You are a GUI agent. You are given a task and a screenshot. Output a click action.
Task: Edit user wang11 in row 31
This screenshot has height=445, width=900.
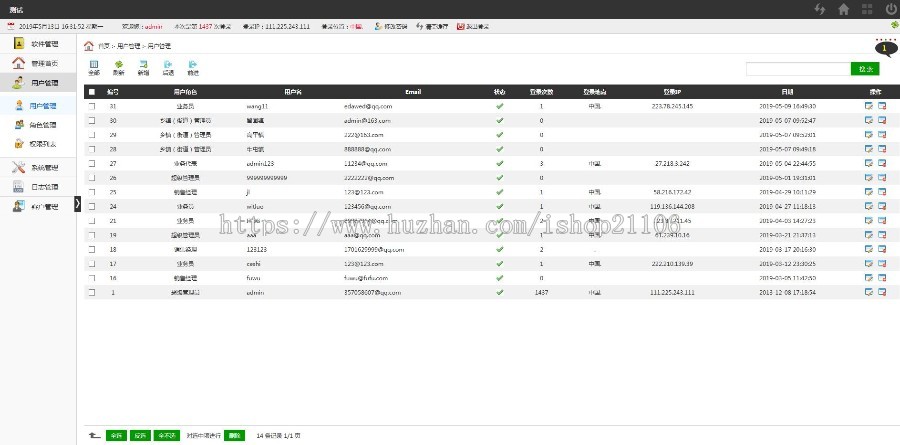(x=869, y=106)
